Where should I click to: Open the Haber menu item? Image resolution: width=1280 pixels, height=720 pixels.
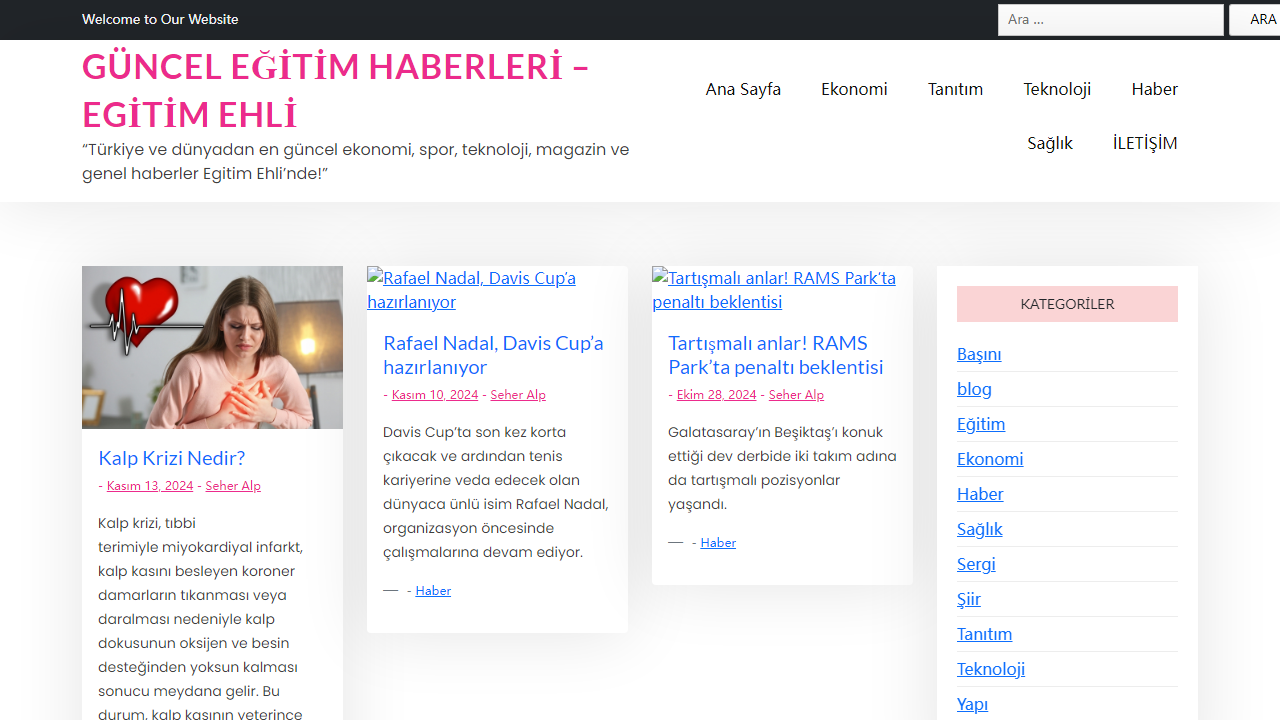[1155, 89]
